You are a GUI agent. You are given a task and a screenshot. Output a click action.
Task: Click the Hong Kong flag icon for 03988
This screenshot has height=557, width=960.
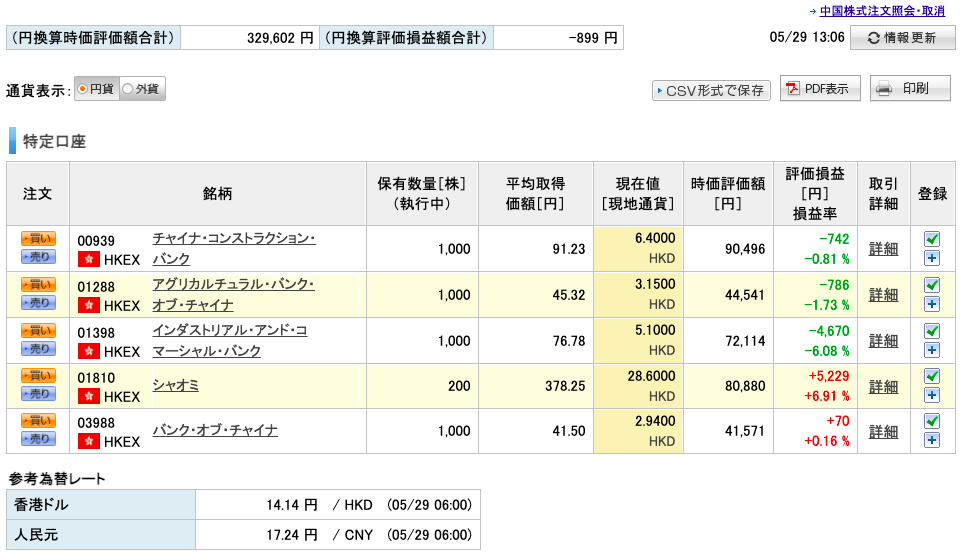(x=89, y=441)
